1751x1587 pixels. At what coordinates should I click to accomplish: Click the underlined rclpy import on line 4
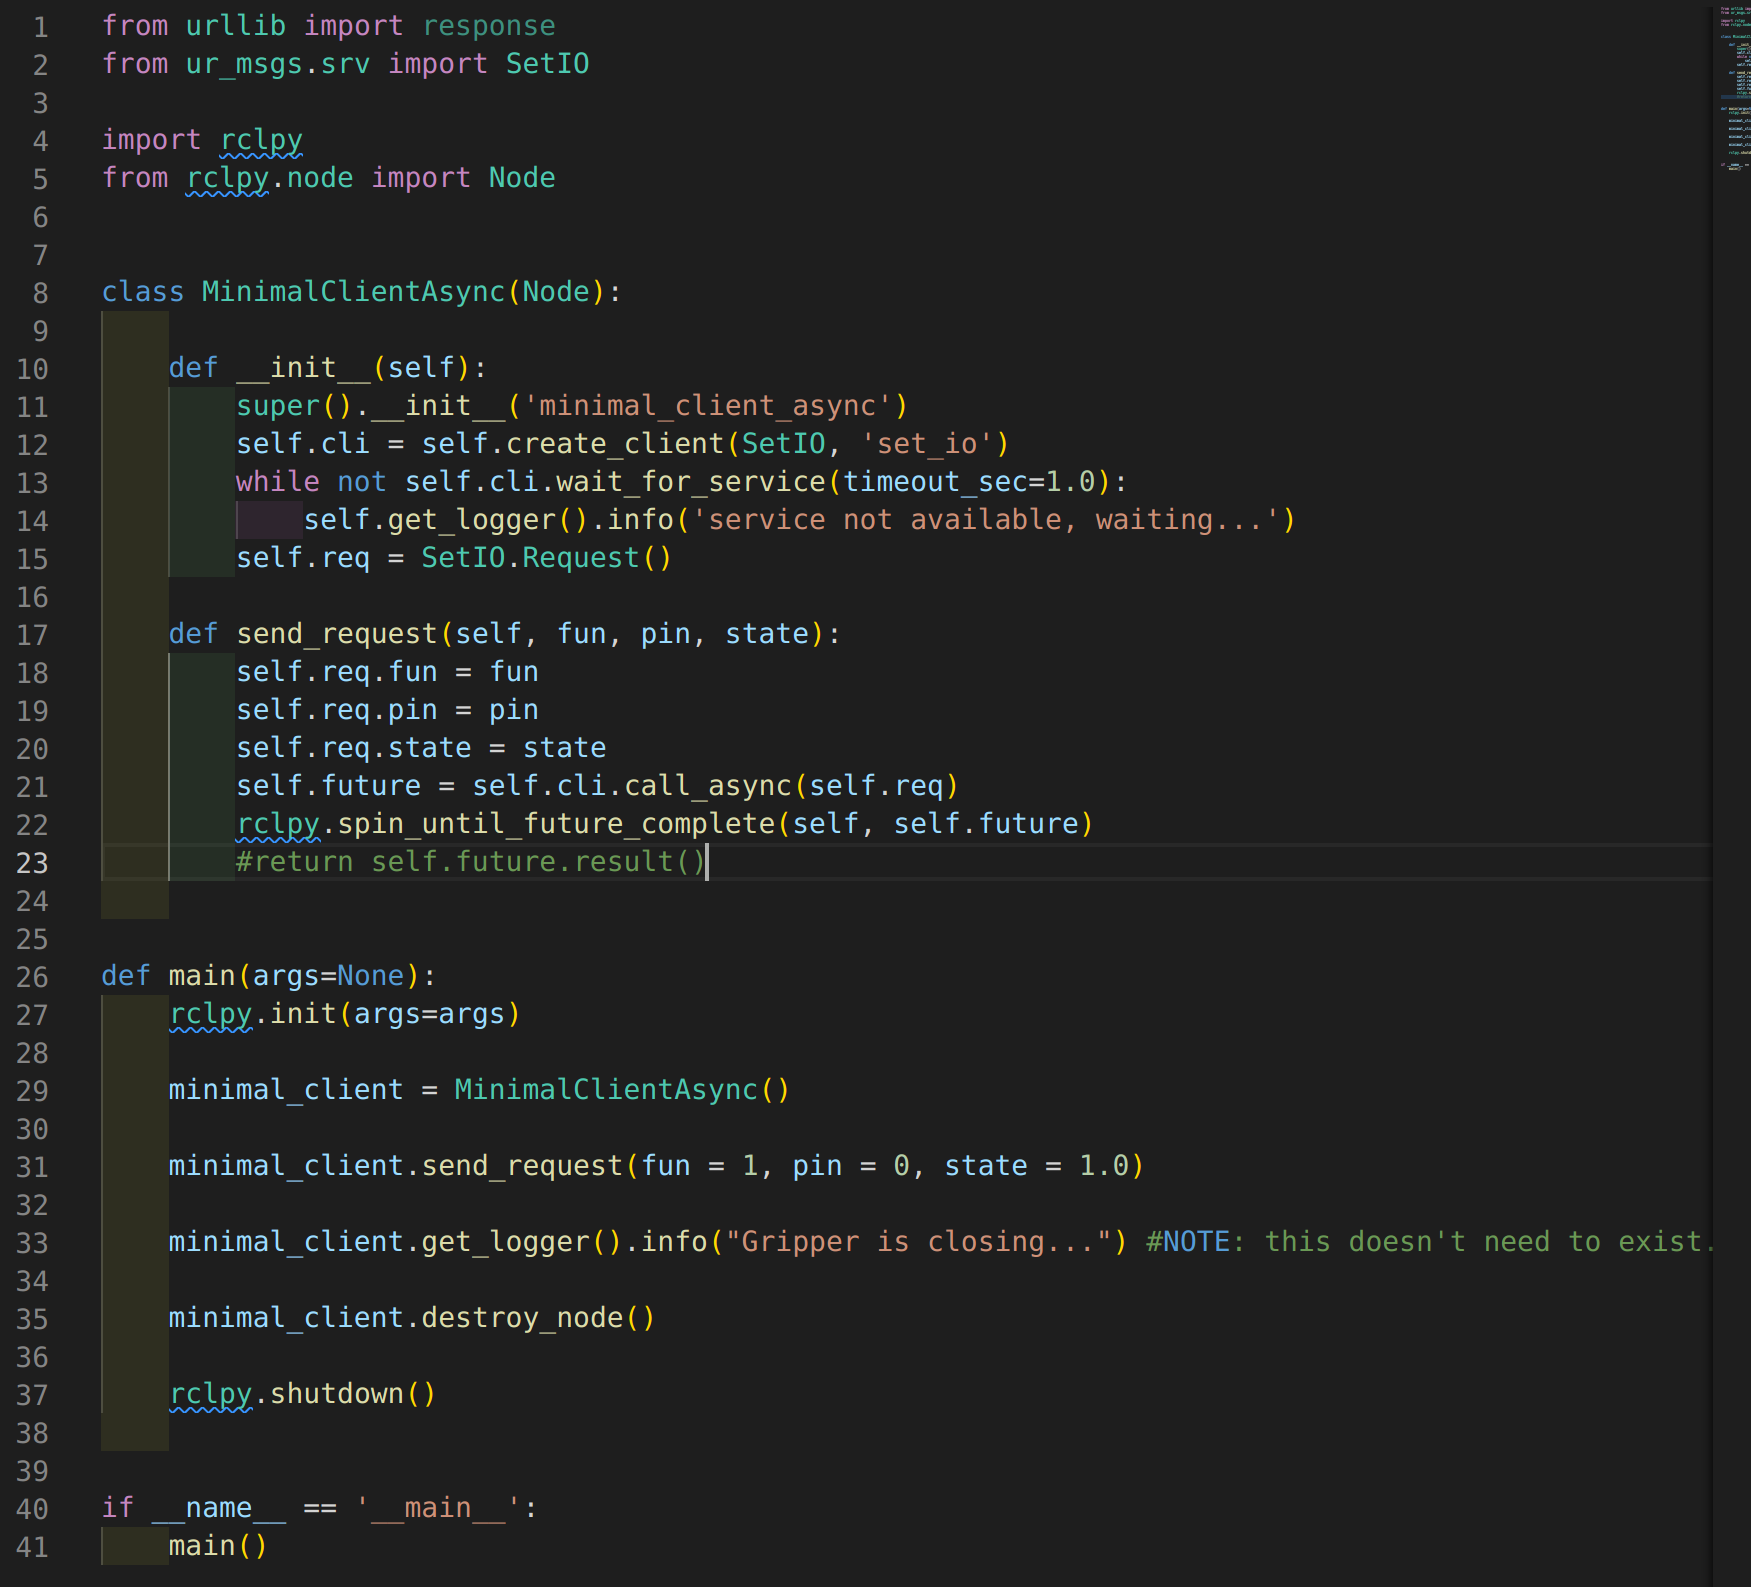pos(261,140)
